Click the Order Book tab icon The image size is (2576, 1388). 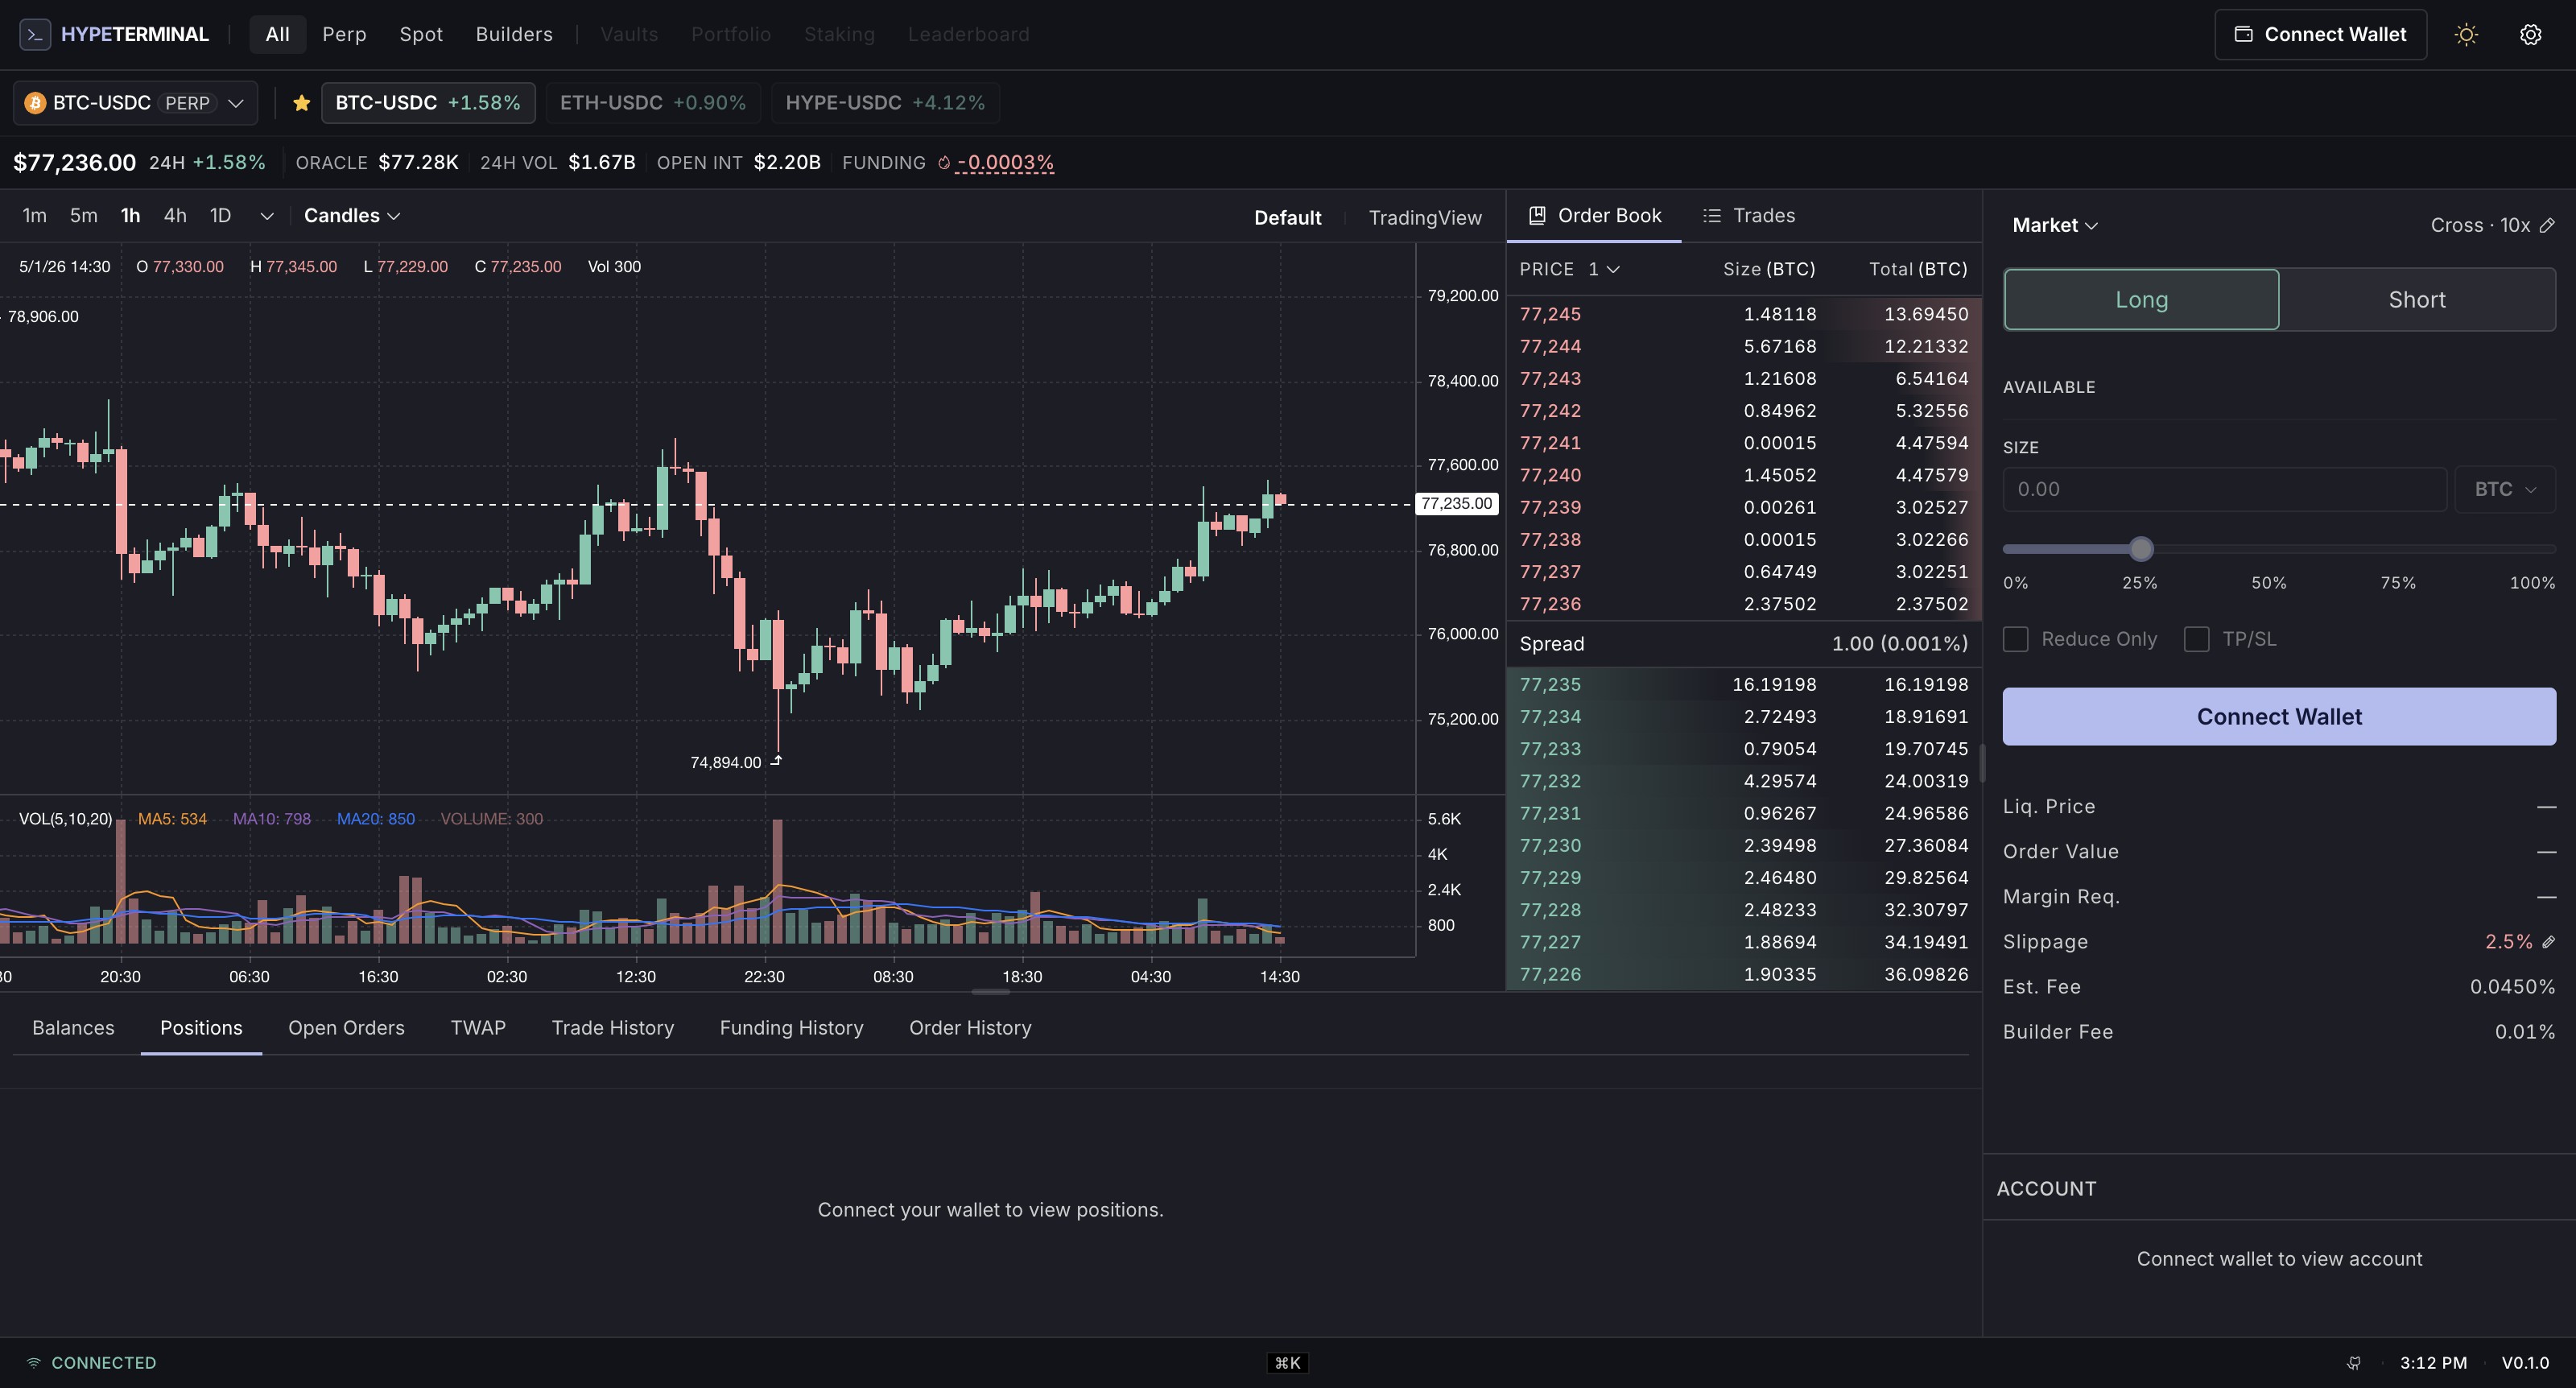pyautogui.click(x=1537, y=215)
